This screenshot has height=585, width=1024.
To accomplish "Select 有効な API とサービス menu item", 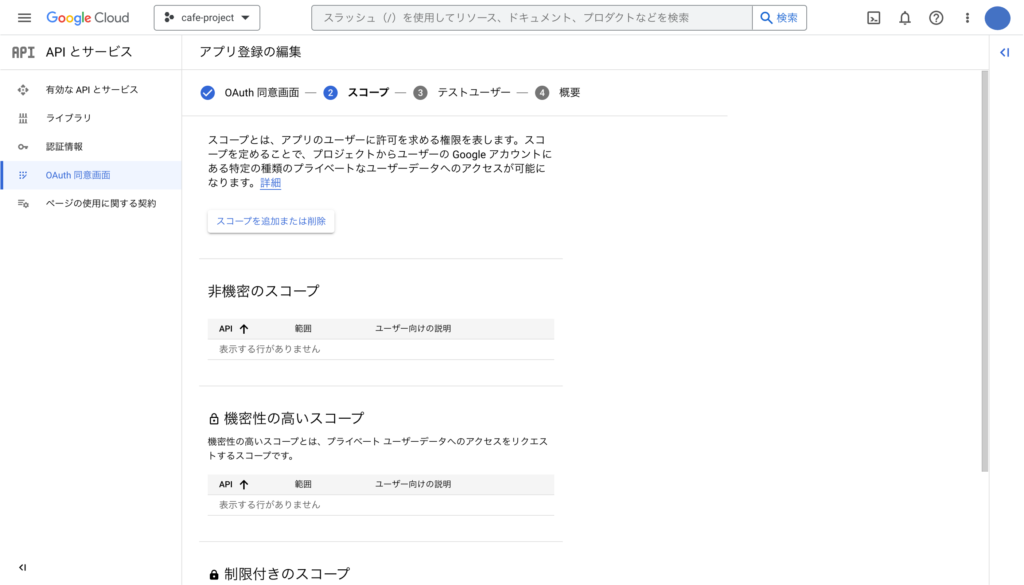I will [91, 89].
